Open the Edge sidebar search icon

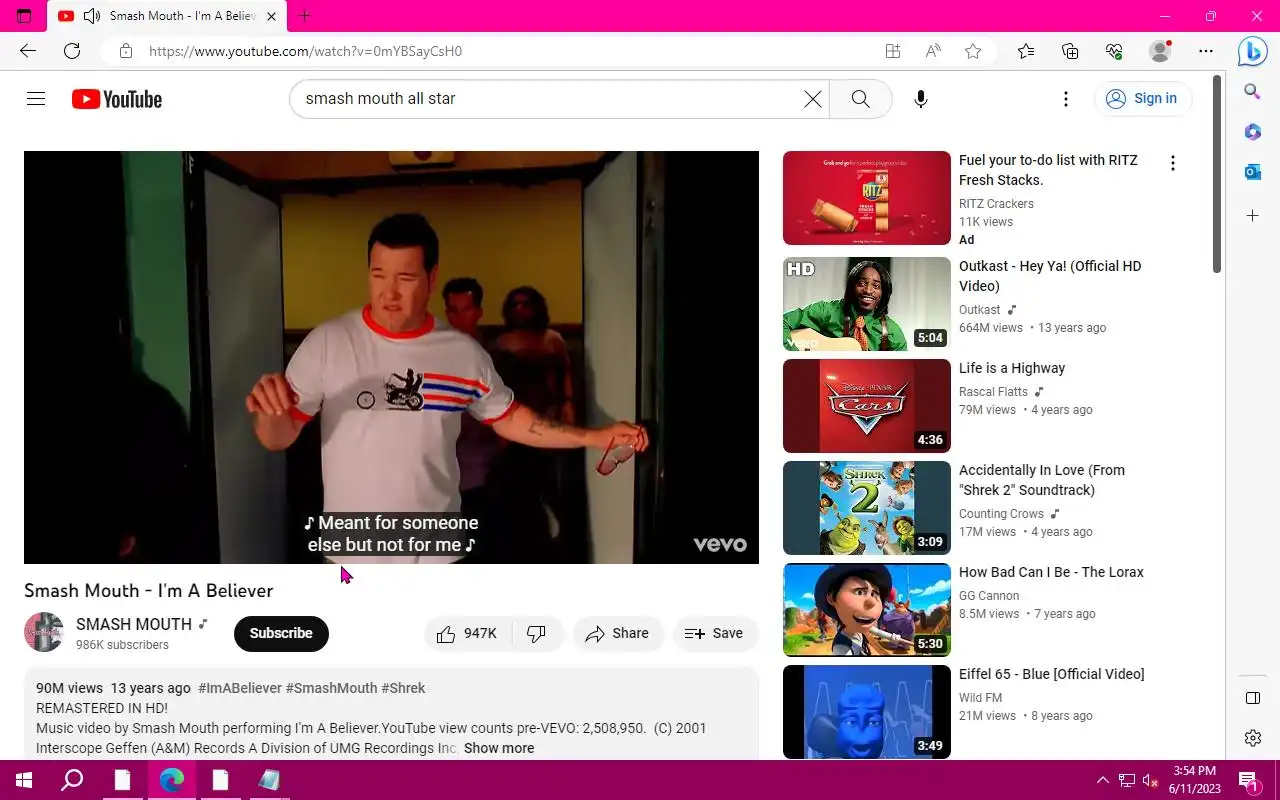pyautogui.click(x=1252, y=92)
